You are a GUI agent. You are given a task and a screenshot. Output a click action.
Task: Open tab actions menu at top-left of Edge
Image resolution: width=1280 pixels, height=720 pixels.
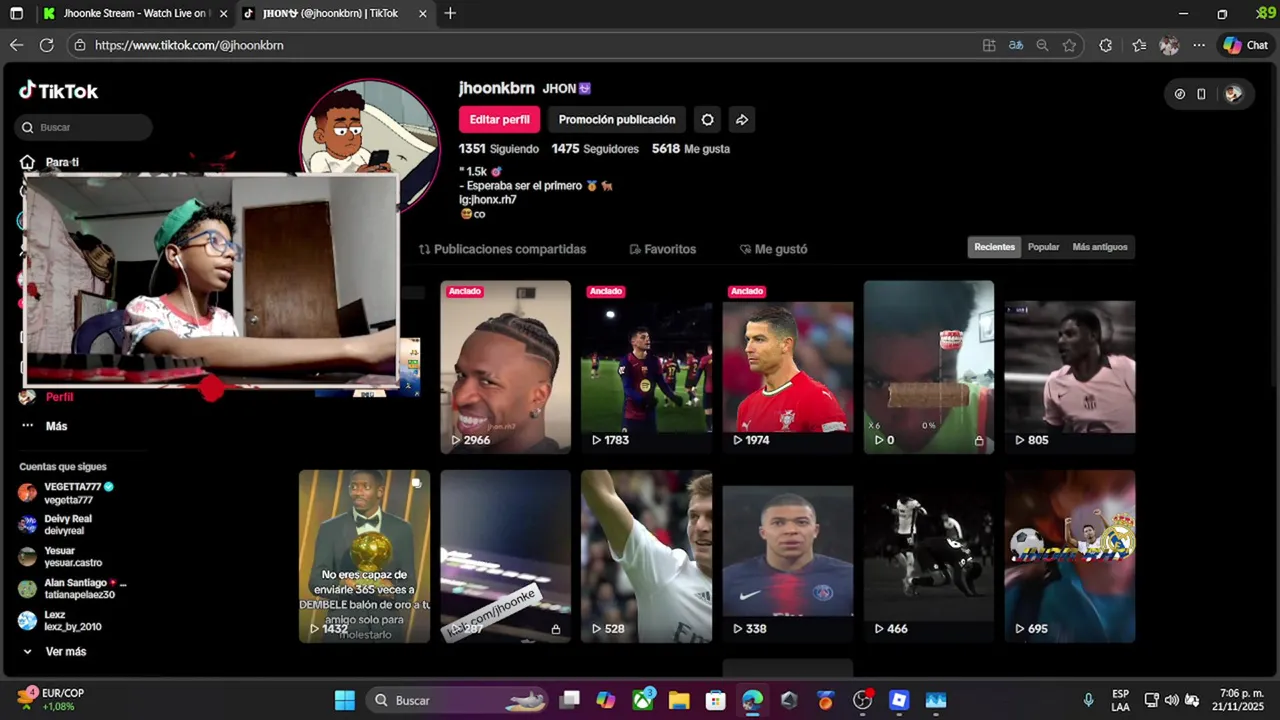[16, 14]
